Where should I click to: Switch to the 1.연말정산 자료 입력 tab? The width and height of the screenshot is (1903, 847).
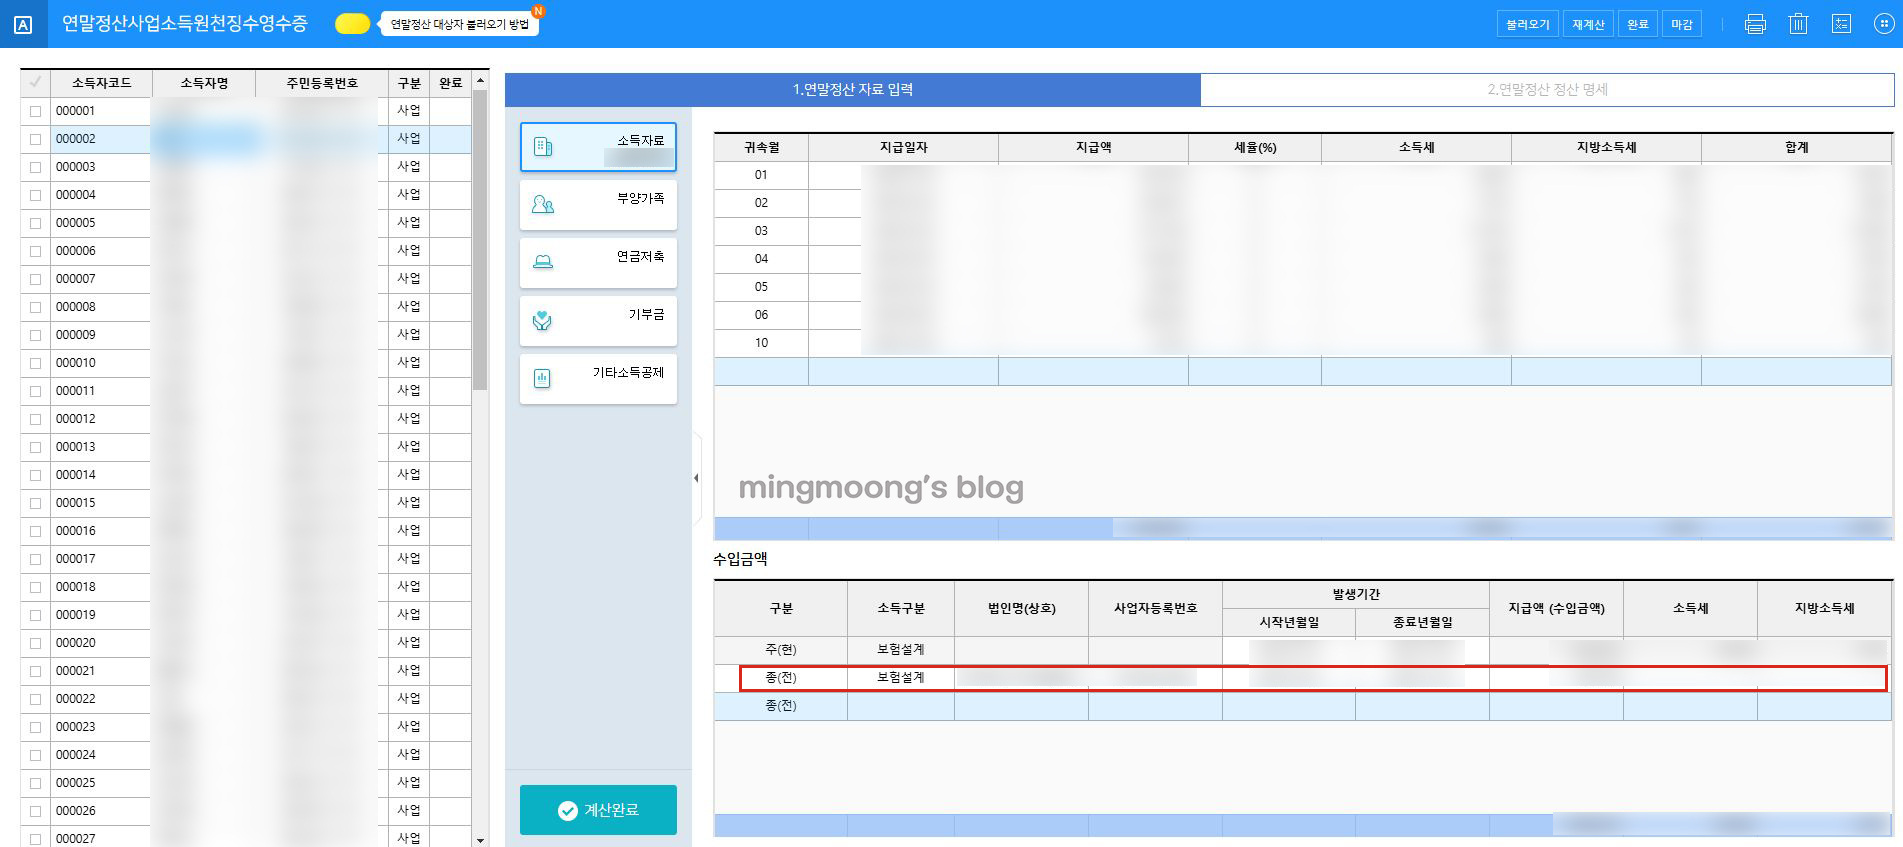pyautogui.click(x=853, y=89)
